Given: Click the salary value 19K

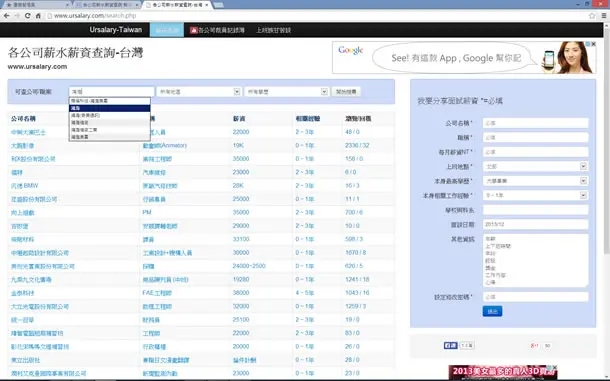Looking at the screenshot, I should [x=238, y=145].
